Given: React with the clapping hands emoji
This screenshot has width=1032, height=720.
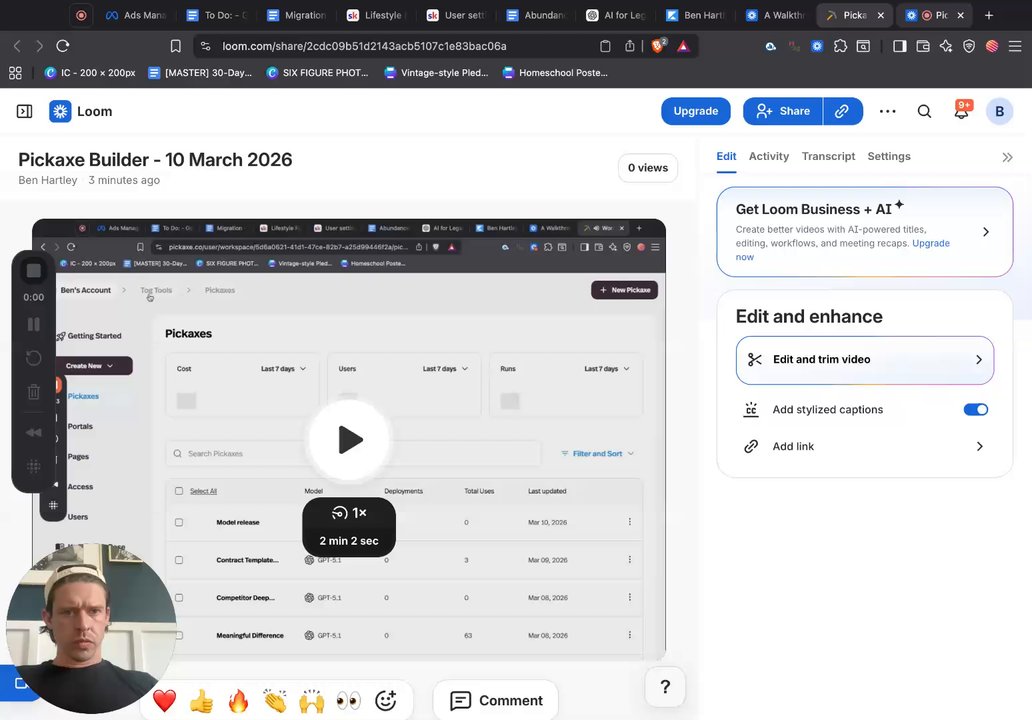Looking at the screenshot, I should coord(275,701).
